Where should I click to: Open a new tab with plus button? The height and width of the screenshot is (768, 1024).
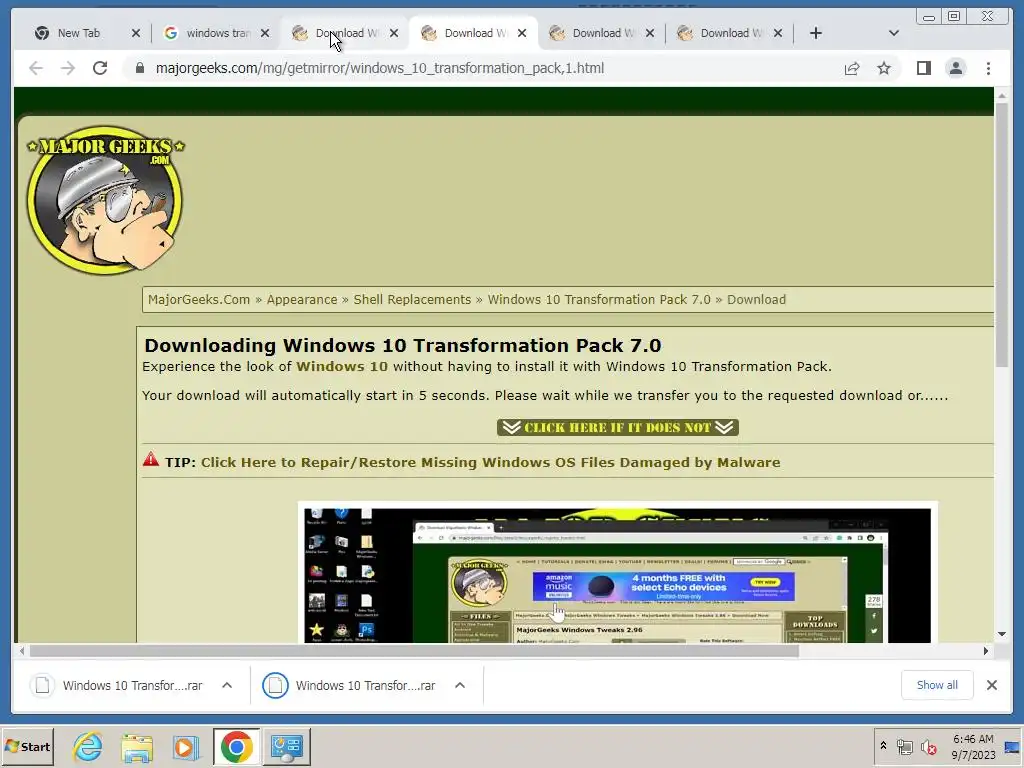pyautogui.click(x=816, y=33)
